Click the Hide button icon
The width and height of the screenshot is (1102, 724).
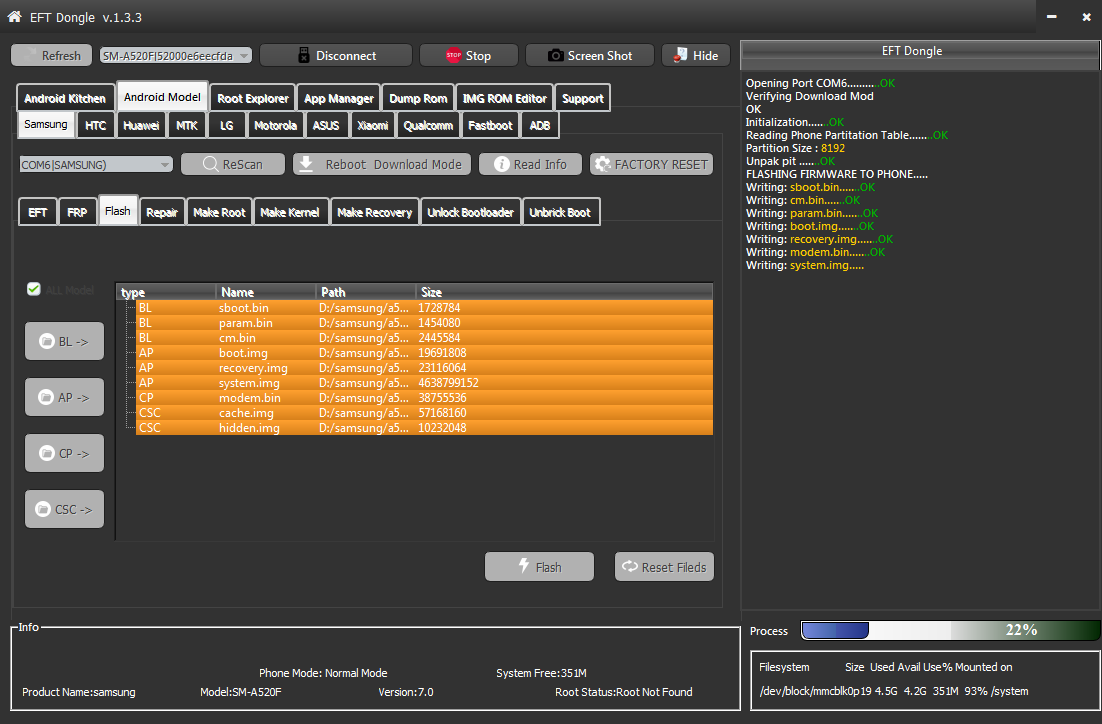[x=680, y=56]
